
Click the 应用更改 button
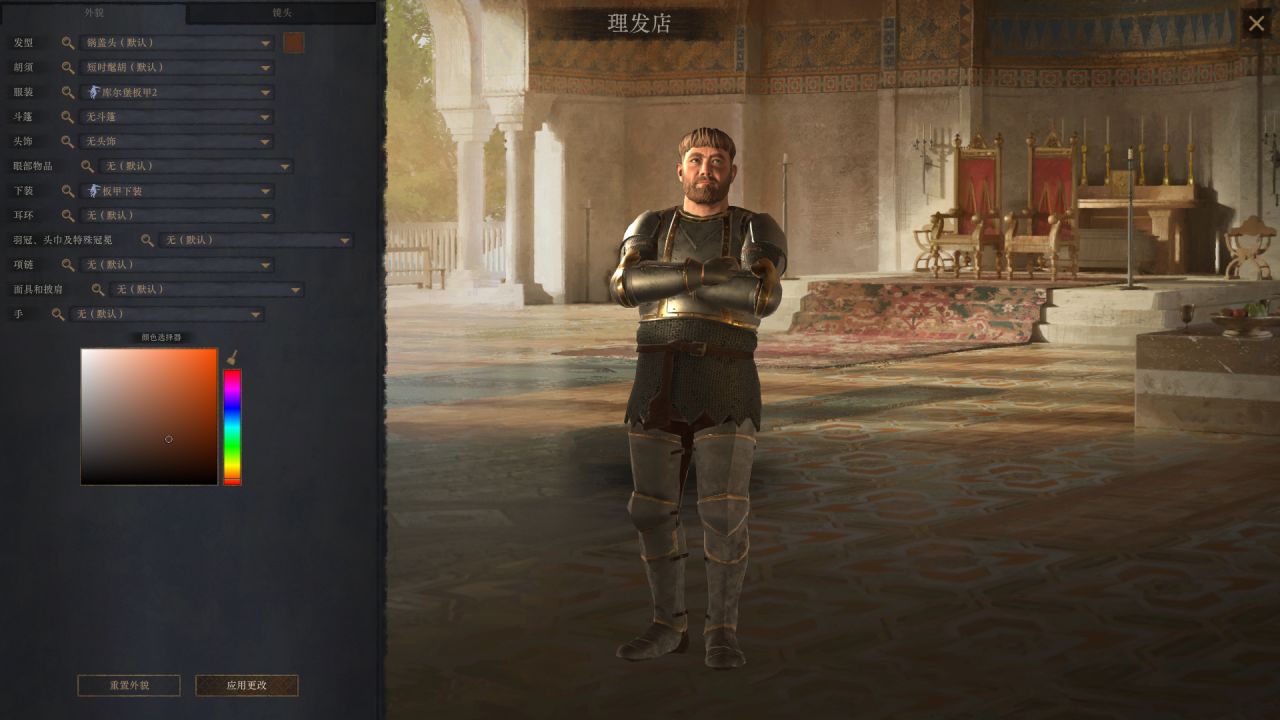tap(247, 686)
